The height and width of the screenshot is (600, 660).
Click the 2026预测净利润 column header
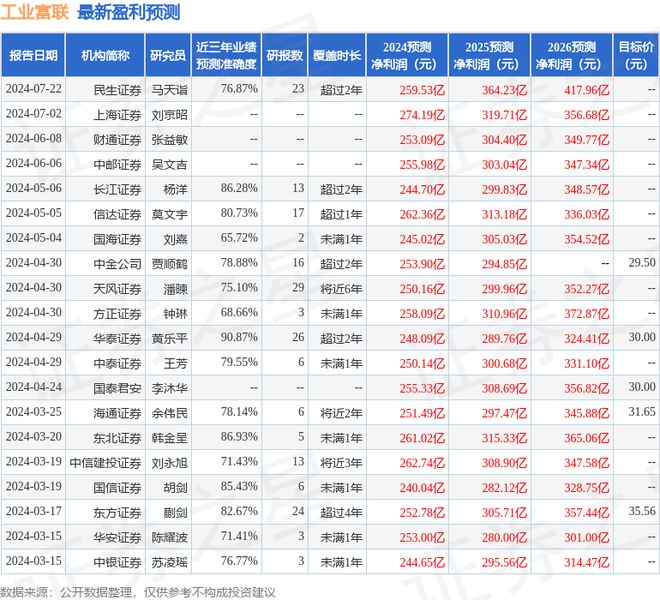(572, 56)
